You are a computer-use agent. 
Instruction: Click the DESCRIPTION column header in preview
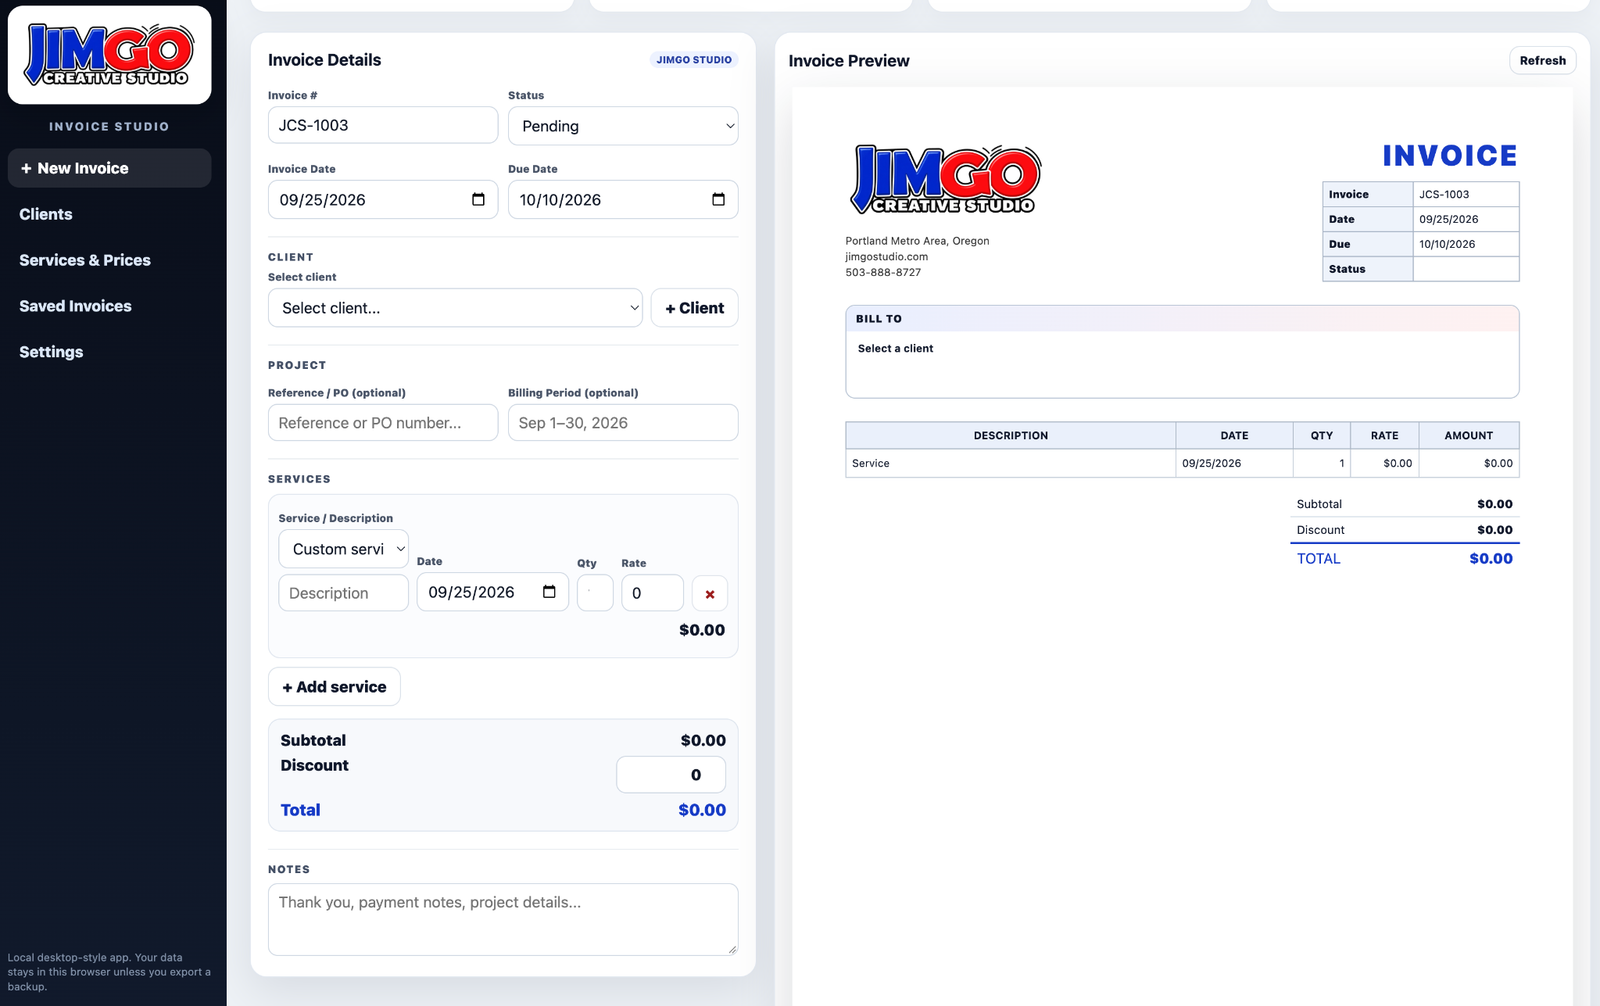point(1011,435)
